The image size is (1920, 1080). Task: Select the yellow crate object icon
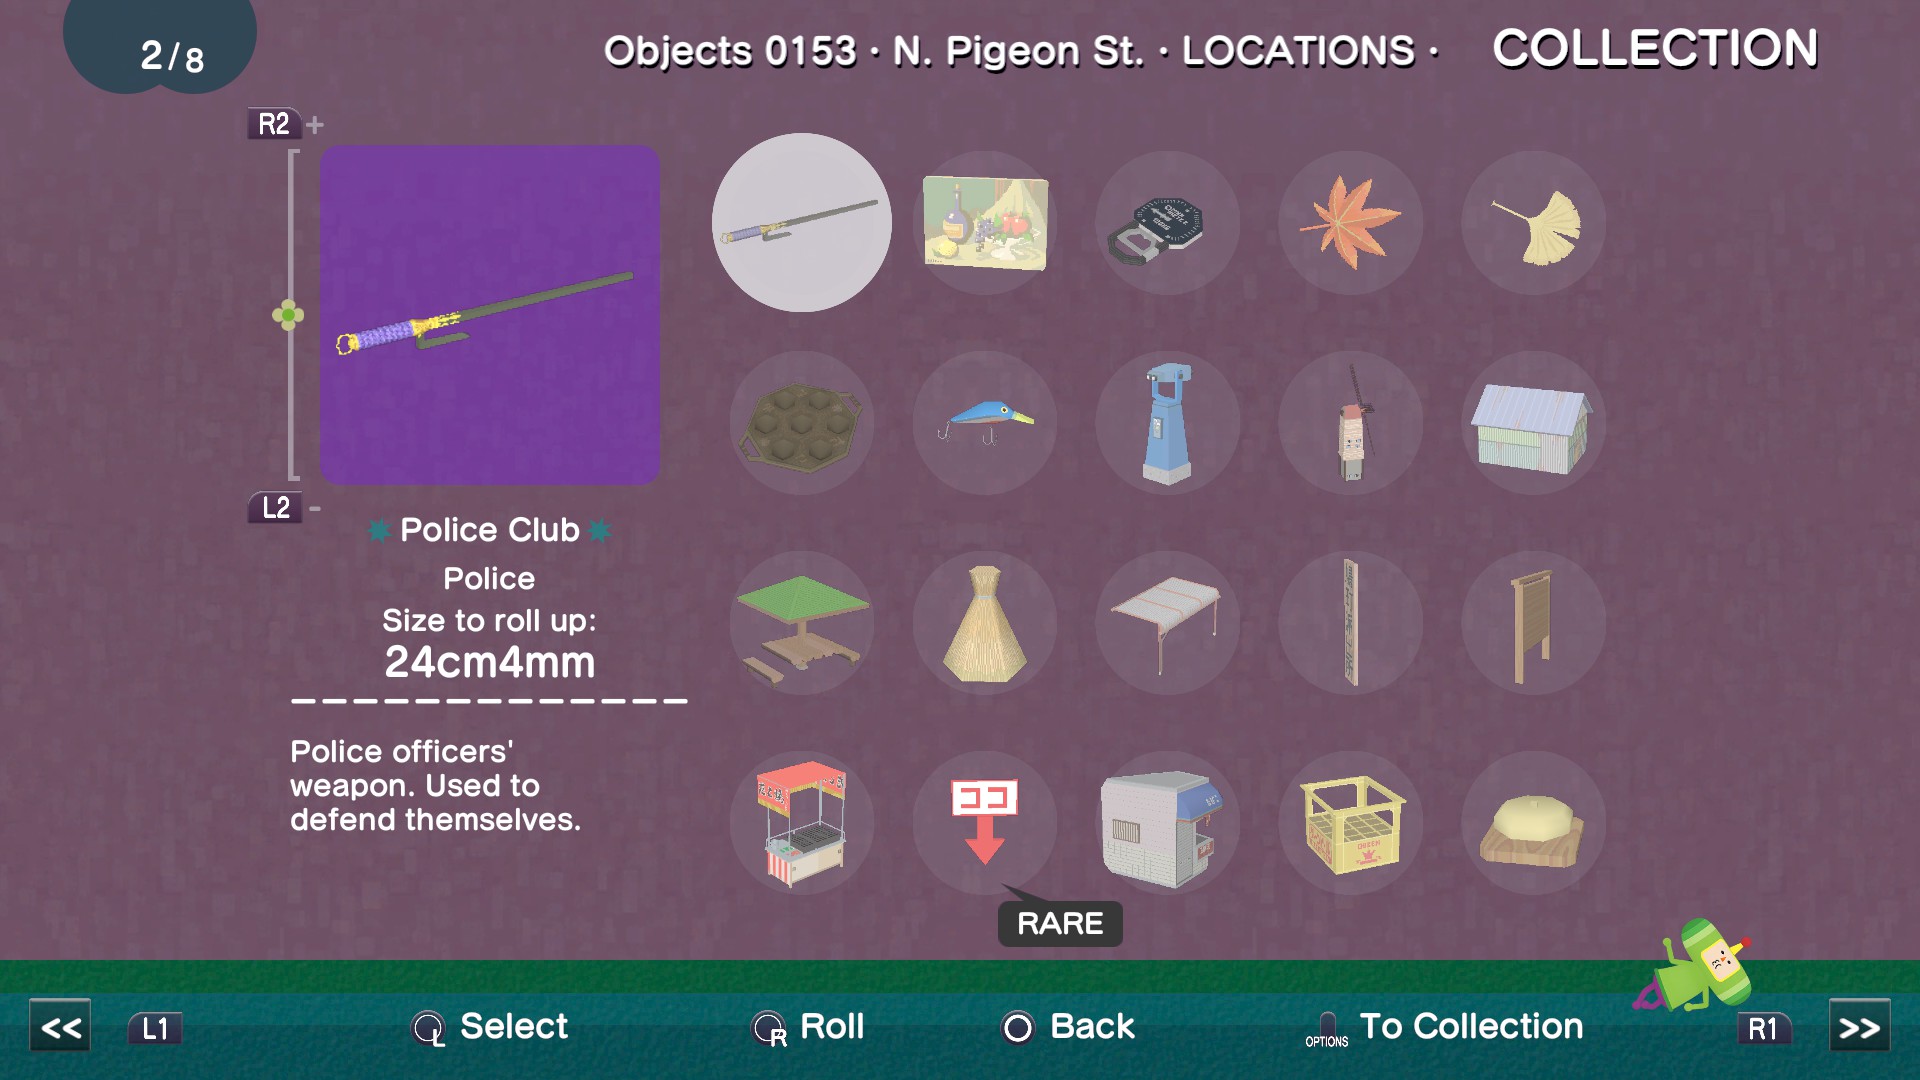[x=1350, y=822]
